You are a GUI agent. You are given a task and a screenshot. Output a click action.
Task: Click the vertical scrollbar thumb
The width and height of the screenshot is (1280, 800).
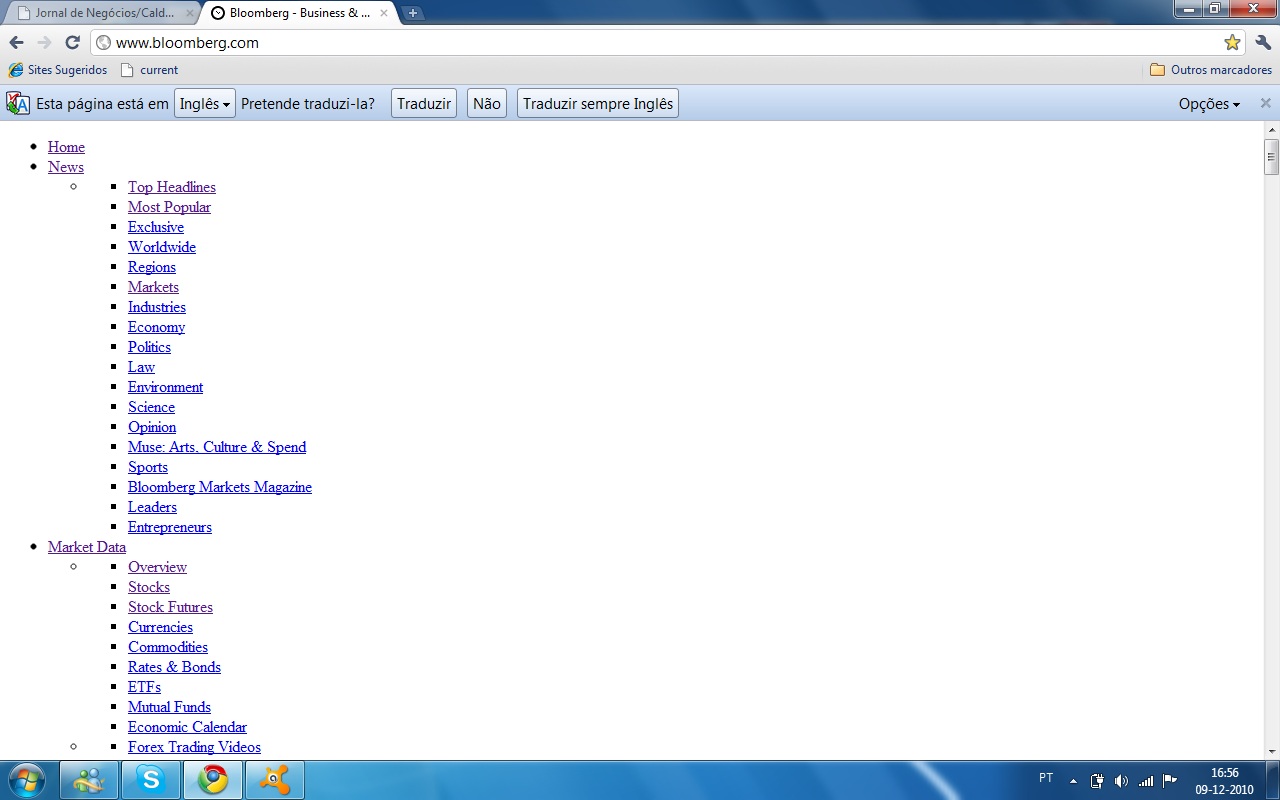(1272, 157)
